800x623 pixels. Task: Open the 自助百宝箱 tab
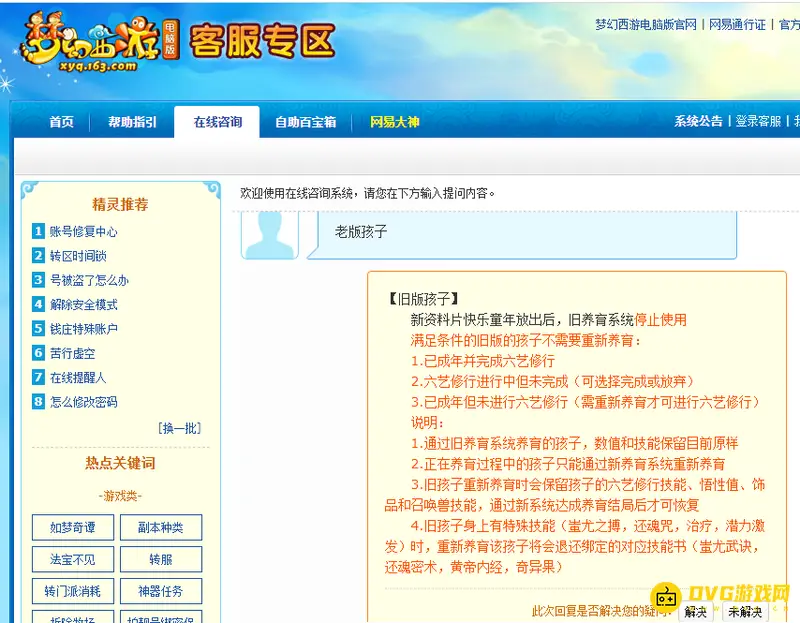[306, 122]
